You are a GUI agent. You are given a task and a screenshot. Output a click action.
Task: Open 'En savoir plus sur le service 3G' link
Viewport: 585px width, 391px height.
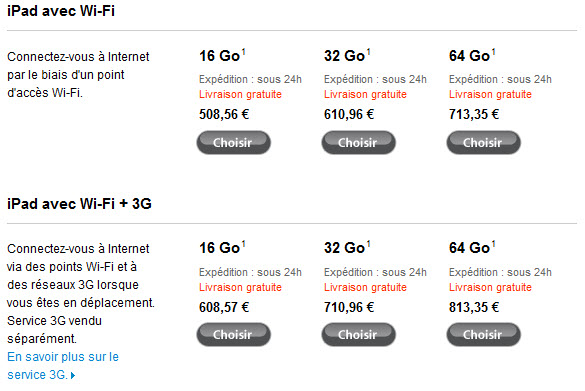pos(63,366)
